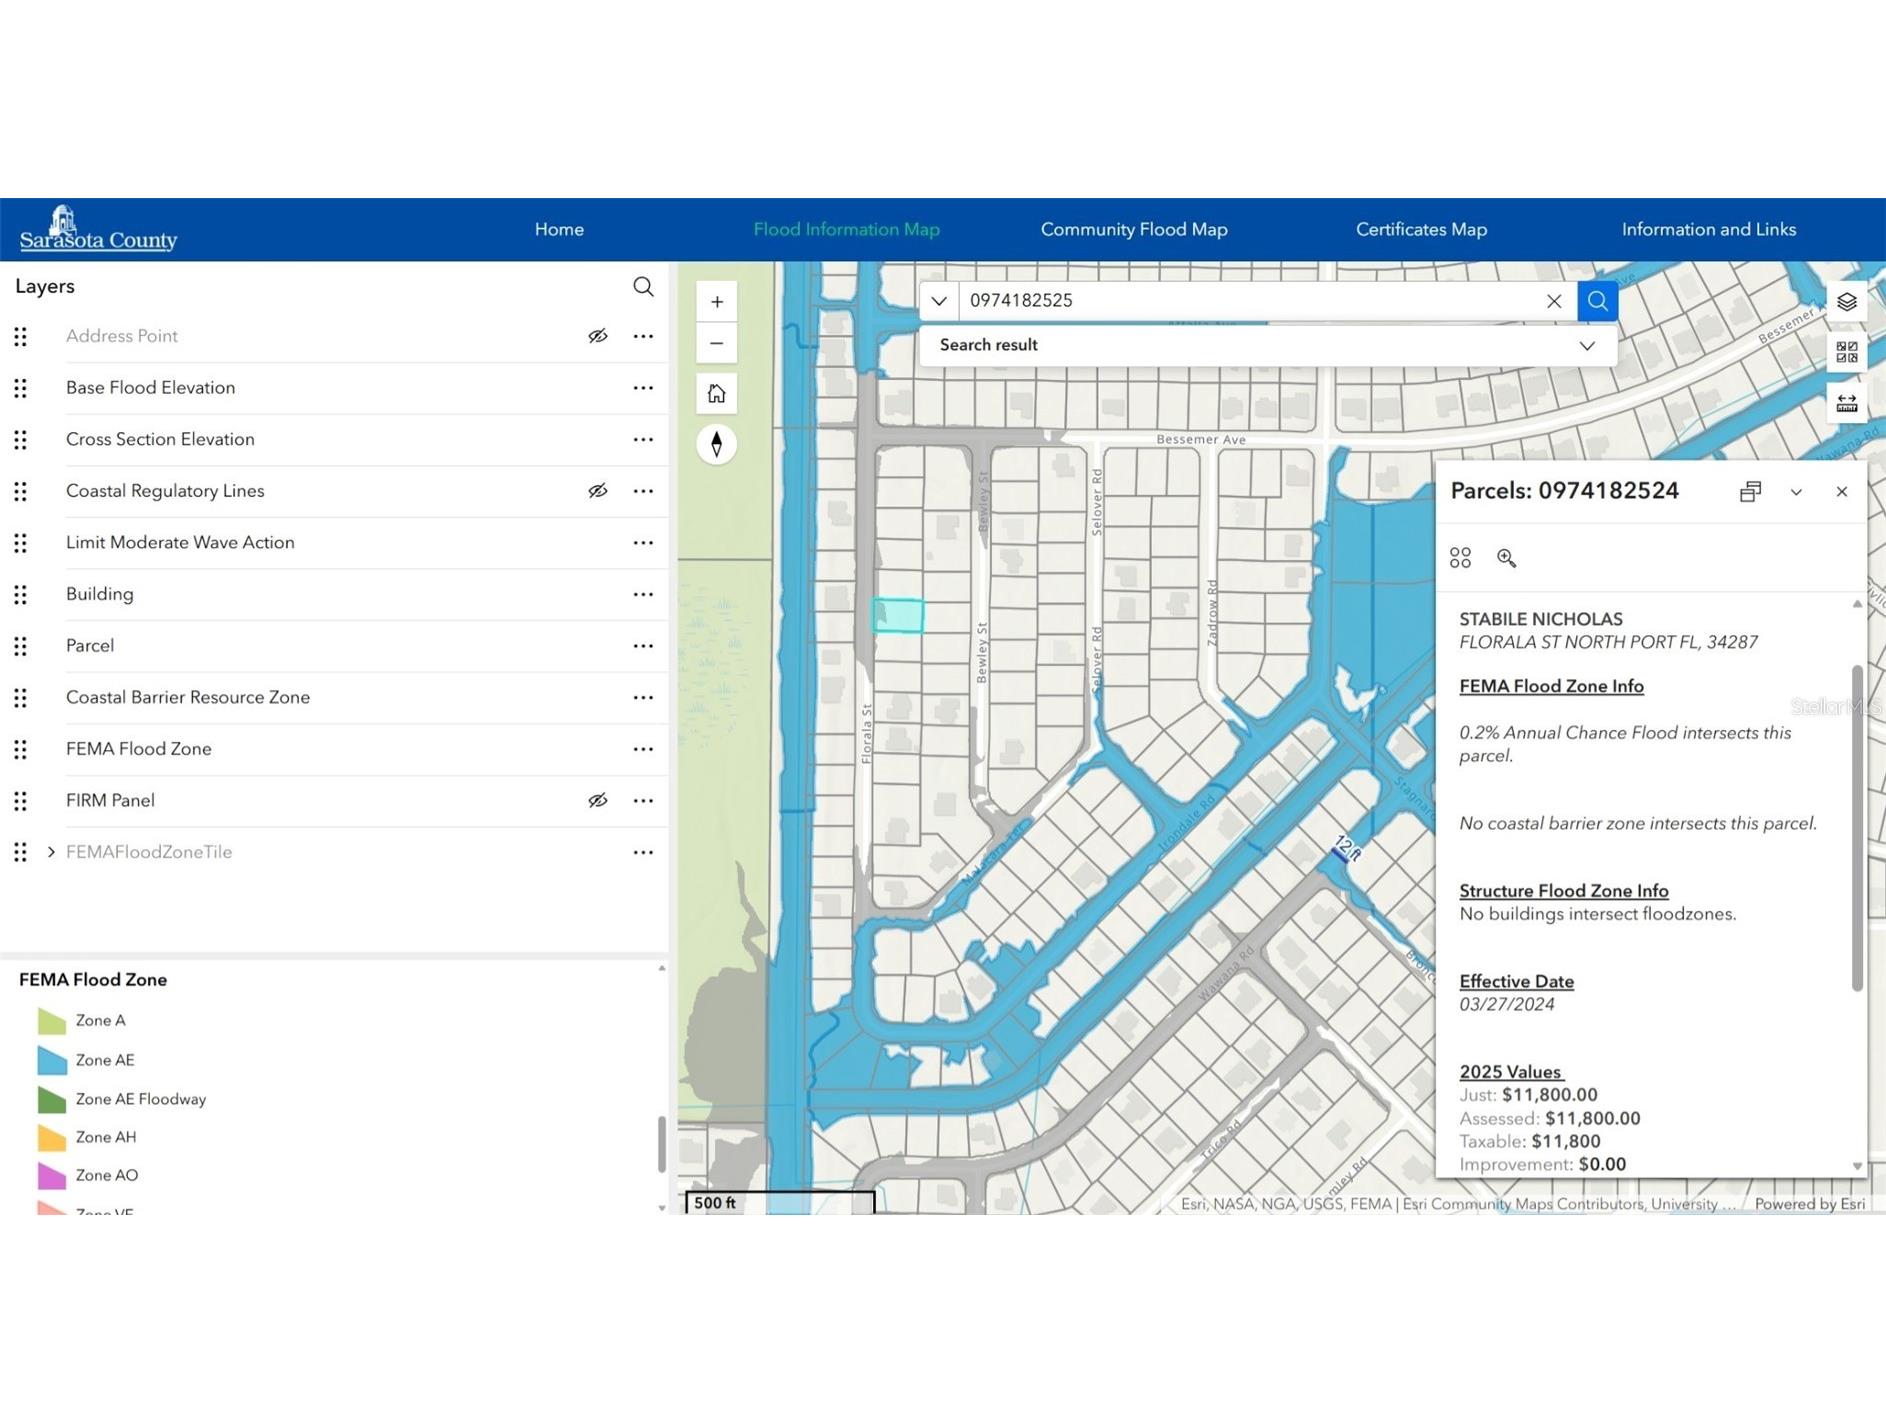
Task: Expand the FEMAFloodZoneTile layer group
Action: pos(51,852)
